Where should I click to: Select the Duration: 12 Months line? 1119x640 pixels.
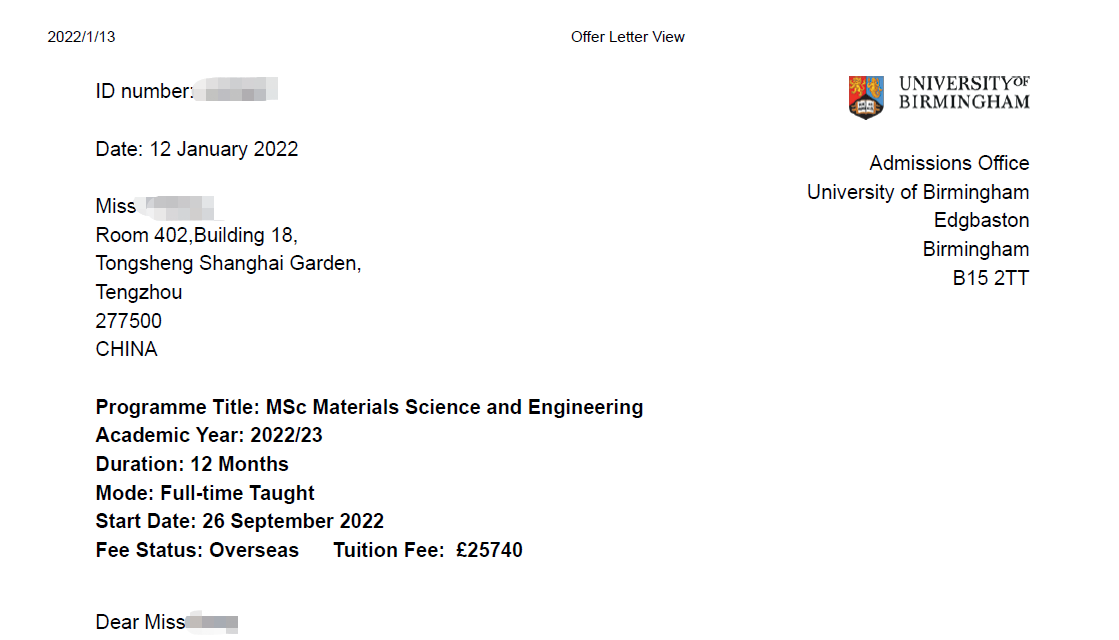(192, 464)
